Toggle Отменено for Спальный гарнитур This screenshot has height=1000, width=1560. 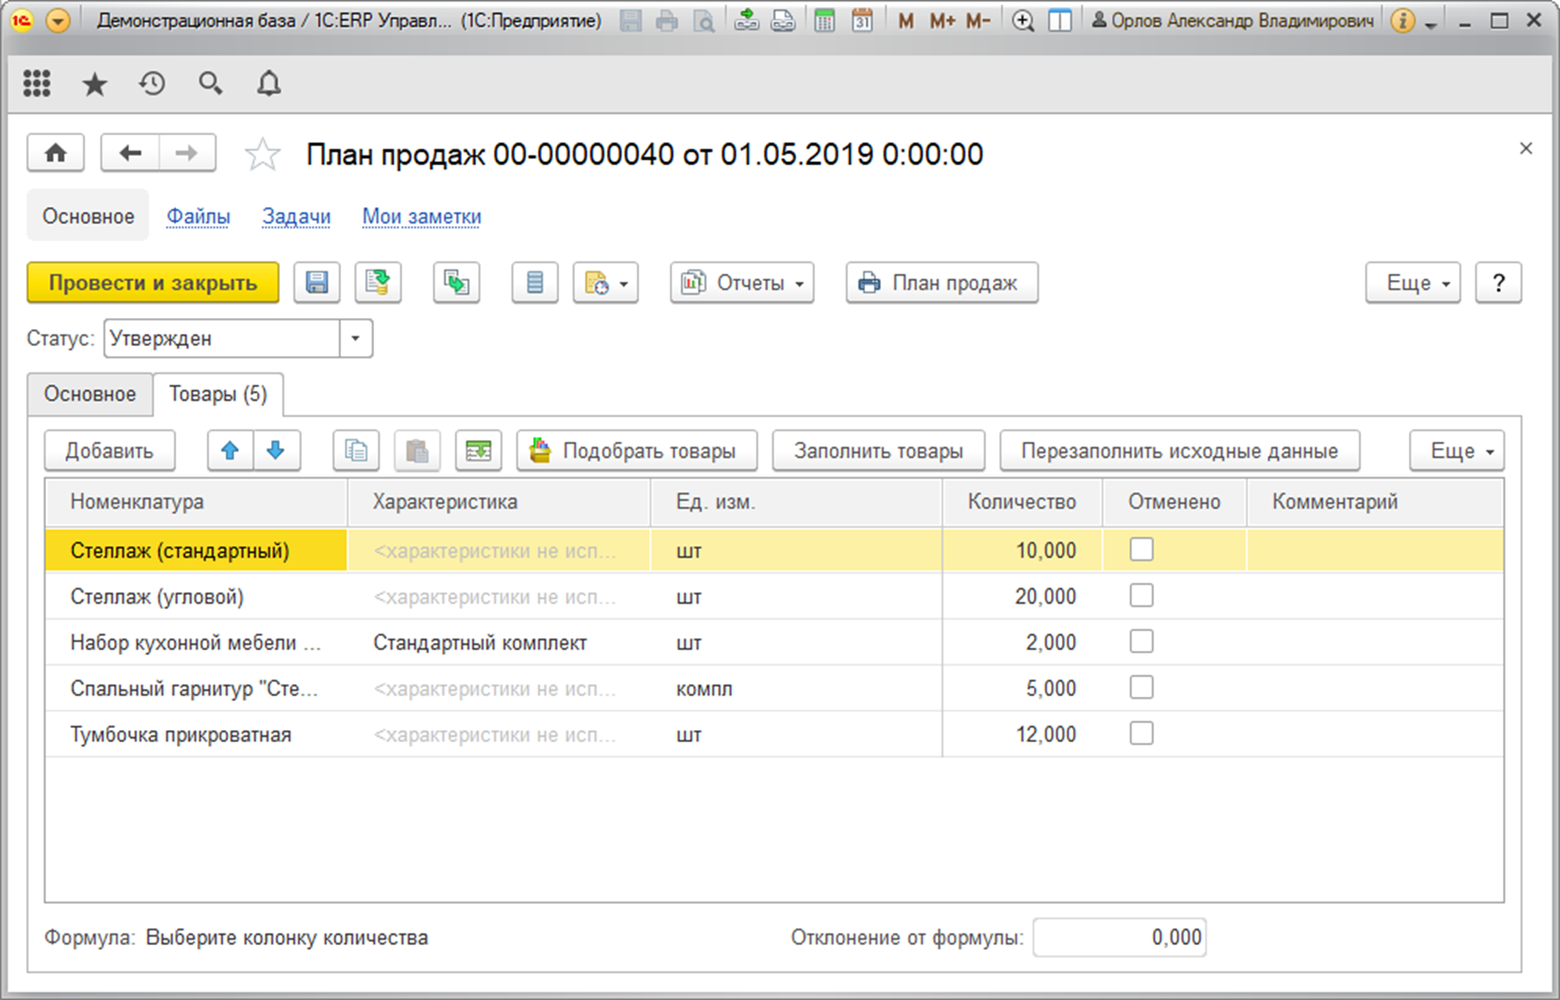pyautogui.click(x=1141, y=687)
